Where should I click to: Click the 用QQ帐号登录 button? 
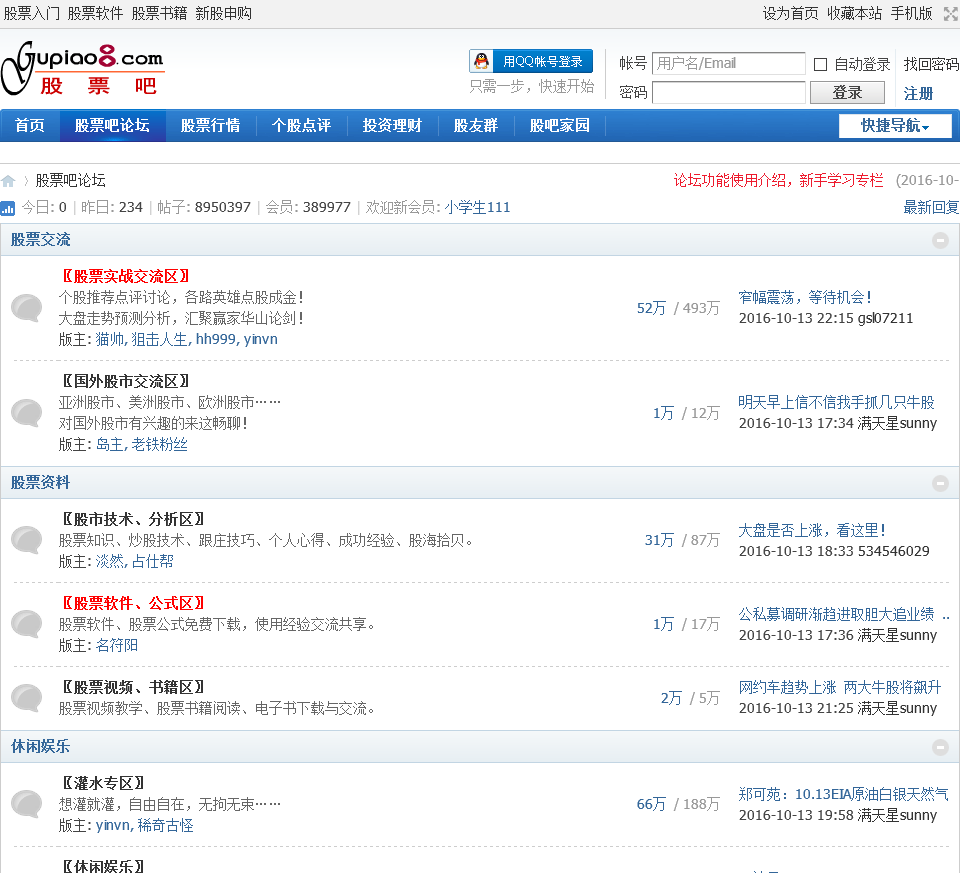click(531, 61)
